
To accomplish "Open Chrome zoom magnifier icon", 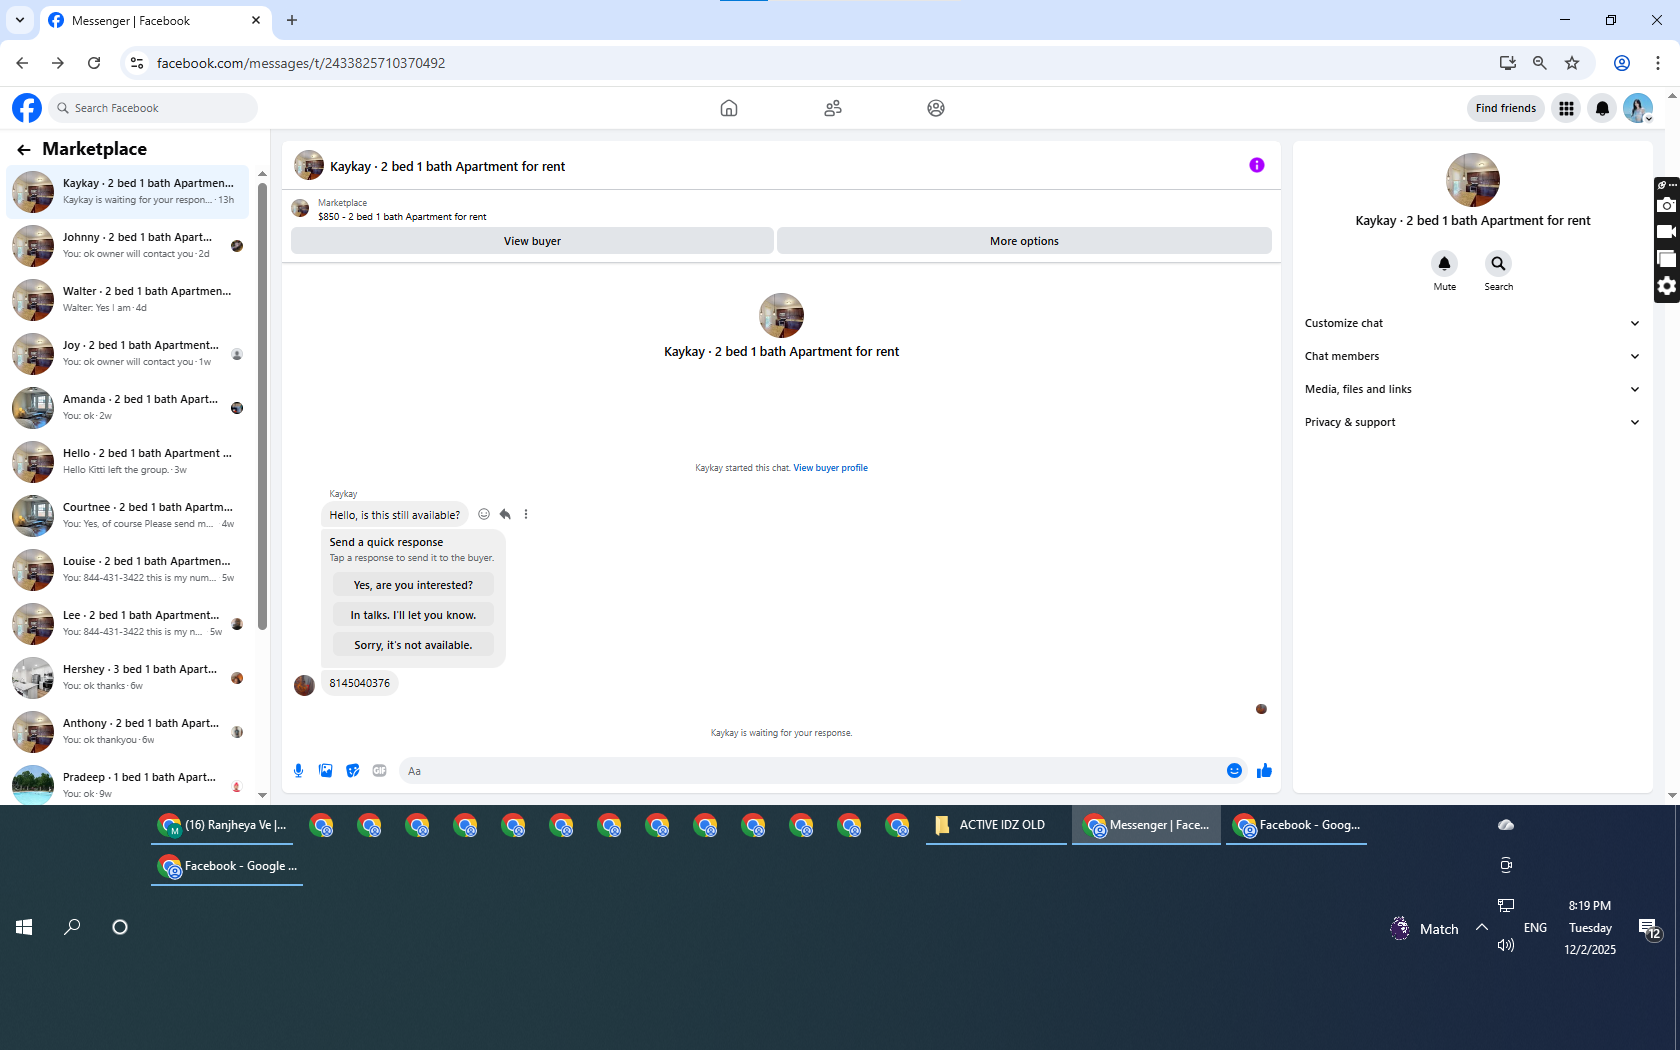I will pyautogui.click(x=1540, y=63).
